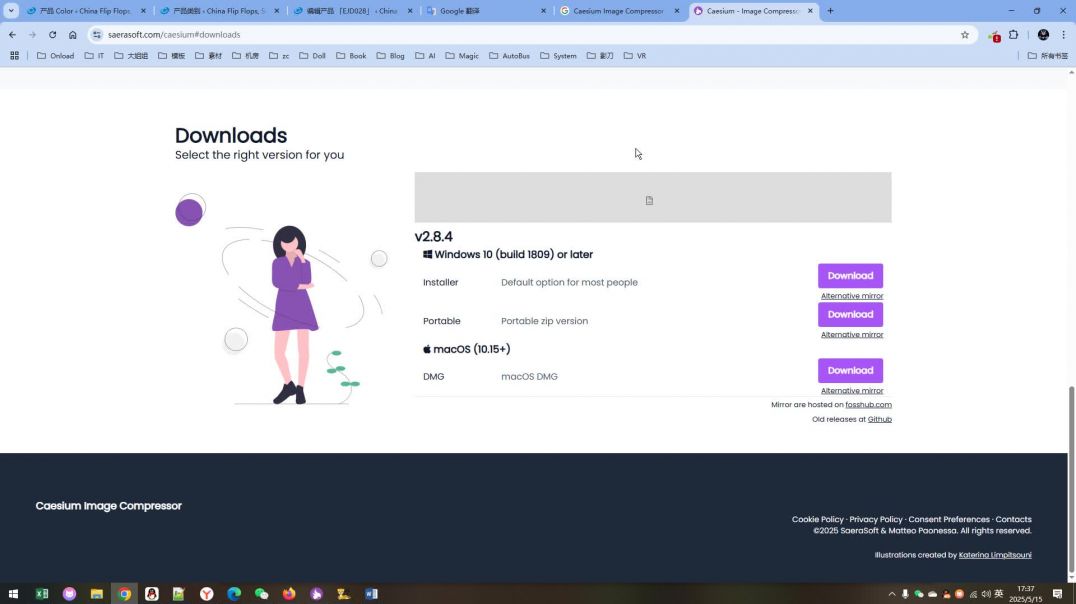This screenshot has height=604, width=1076.
Task: Open the Contacts footer link
Action: tap(1013, 520)
